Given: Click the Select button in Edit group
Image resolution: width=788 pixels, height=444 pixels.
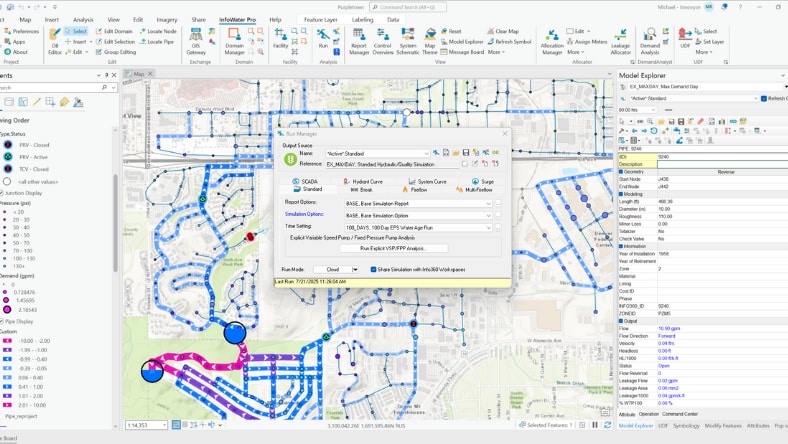Looking at the screenshot, I should click(x=75, y=31).
